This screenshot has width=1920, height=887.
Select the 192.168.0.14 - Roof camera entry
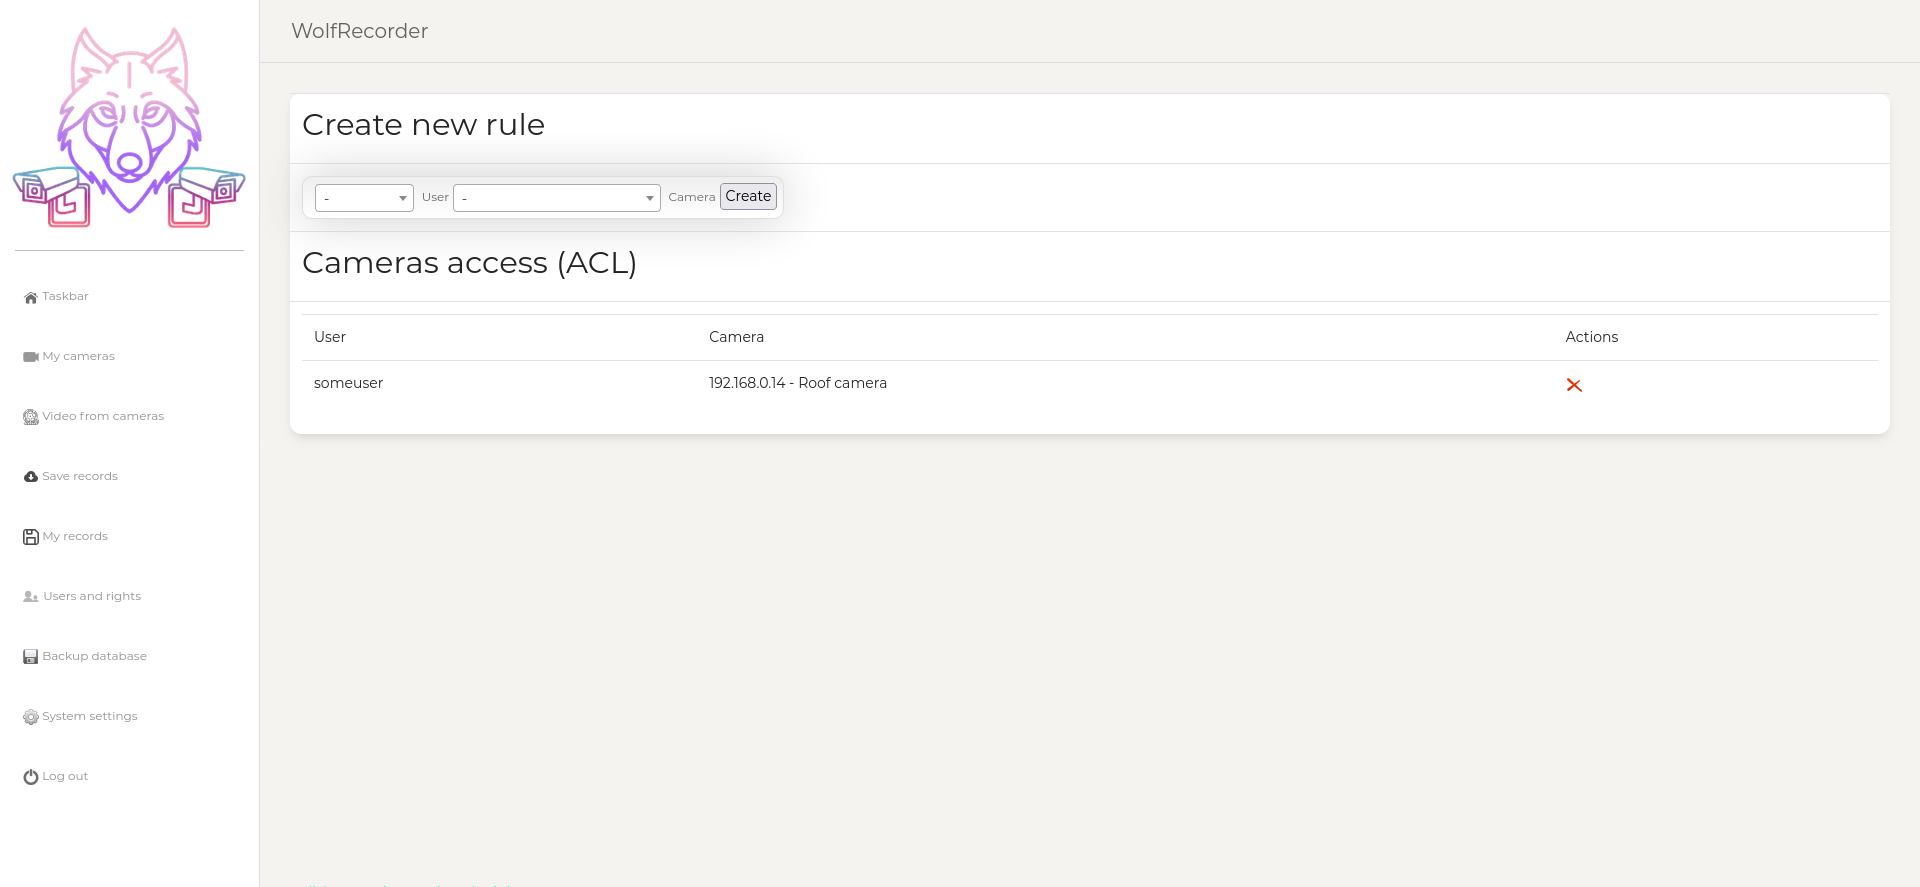tap(797, 383)
